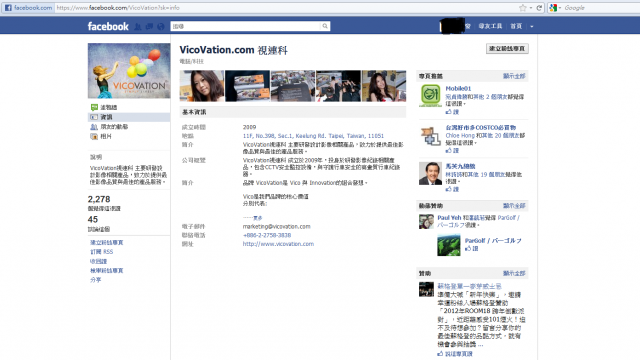
Task: Open friend requests icon in header
Action: coord(138,27)
